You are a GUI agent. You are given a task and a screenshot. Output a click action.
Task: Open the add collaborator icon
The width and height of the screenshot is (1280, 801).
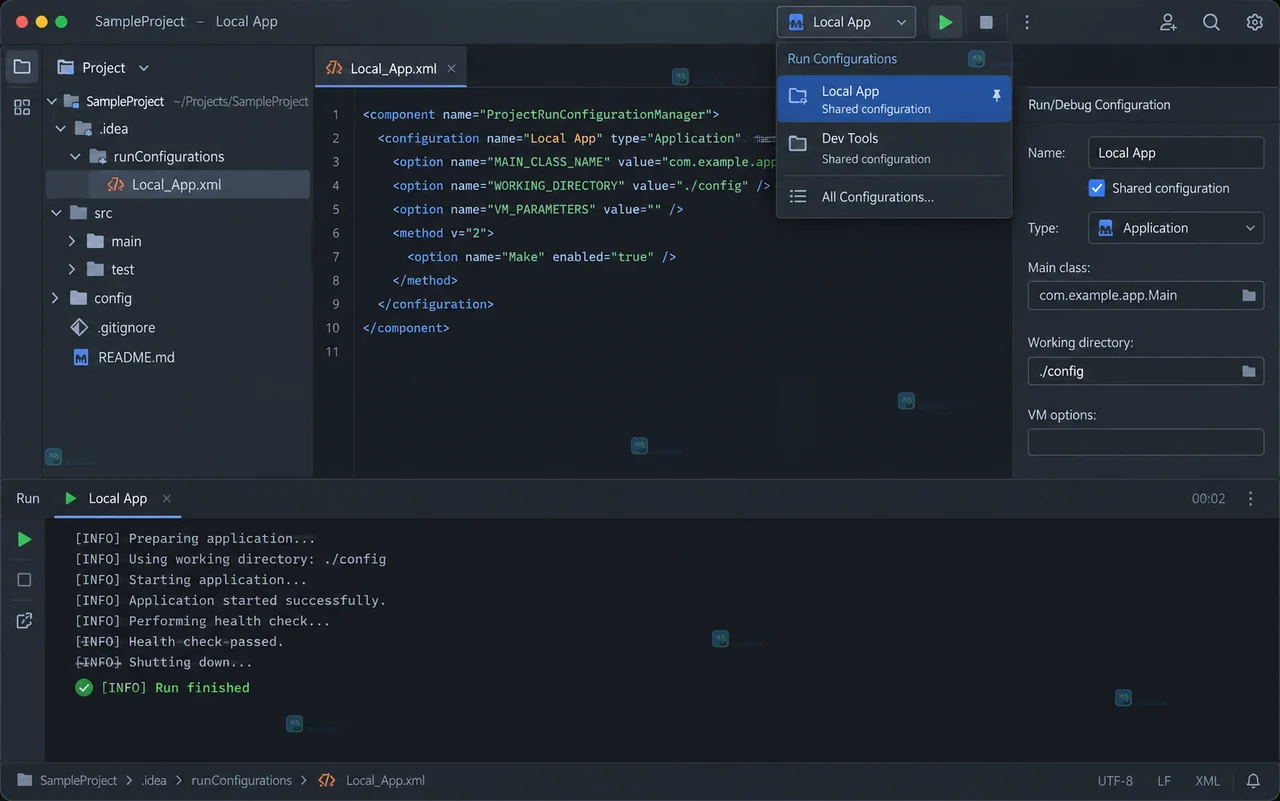[x=1168, y=22]
